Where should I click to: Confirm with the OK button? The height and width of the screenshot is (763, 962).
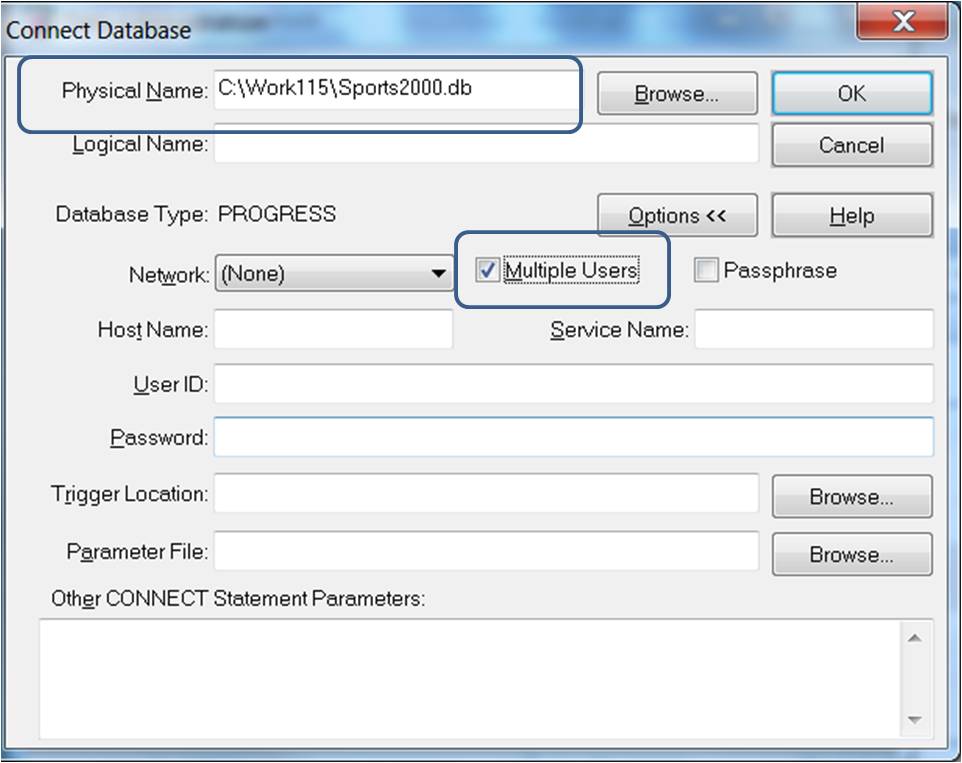[852, 93]
